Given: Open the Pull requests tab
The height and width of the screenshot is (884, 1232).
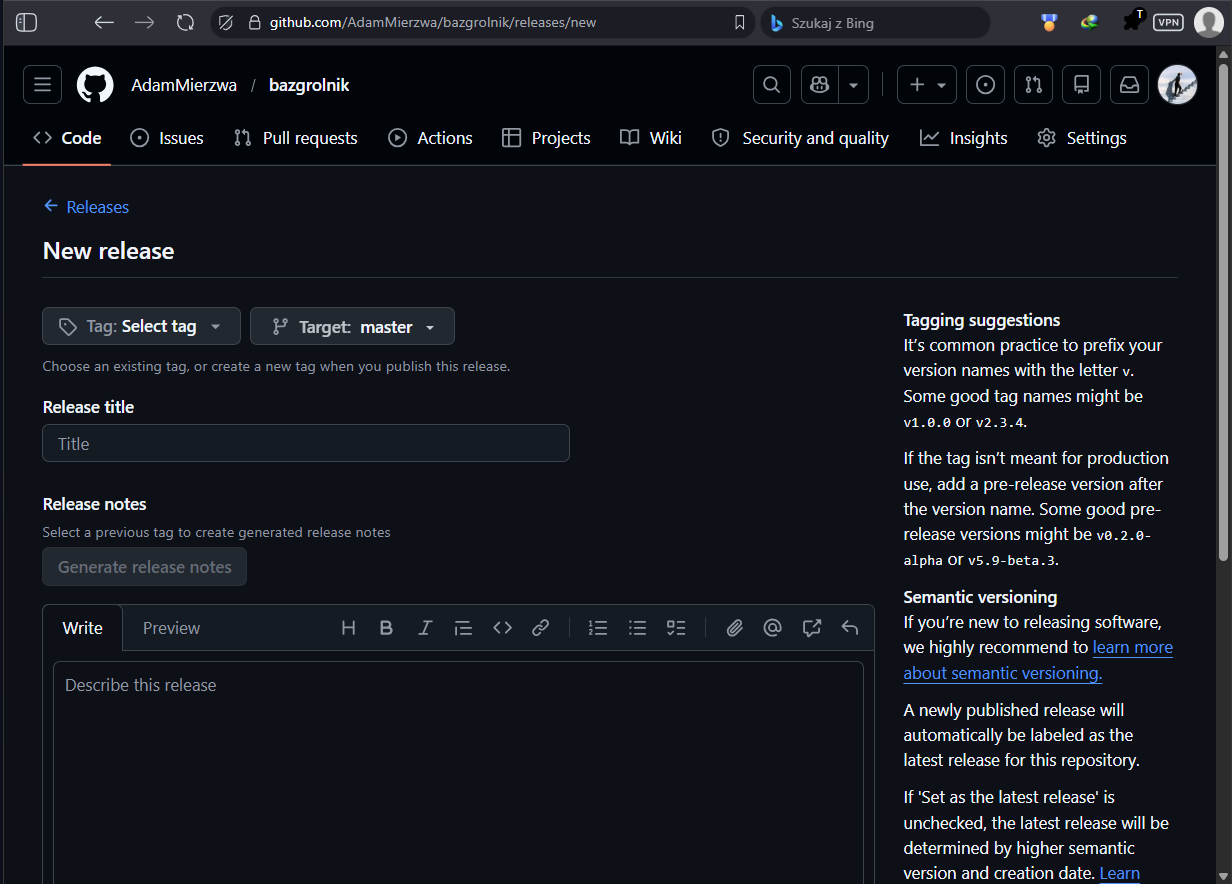Looking at the screenshot, I should (295, 138).
